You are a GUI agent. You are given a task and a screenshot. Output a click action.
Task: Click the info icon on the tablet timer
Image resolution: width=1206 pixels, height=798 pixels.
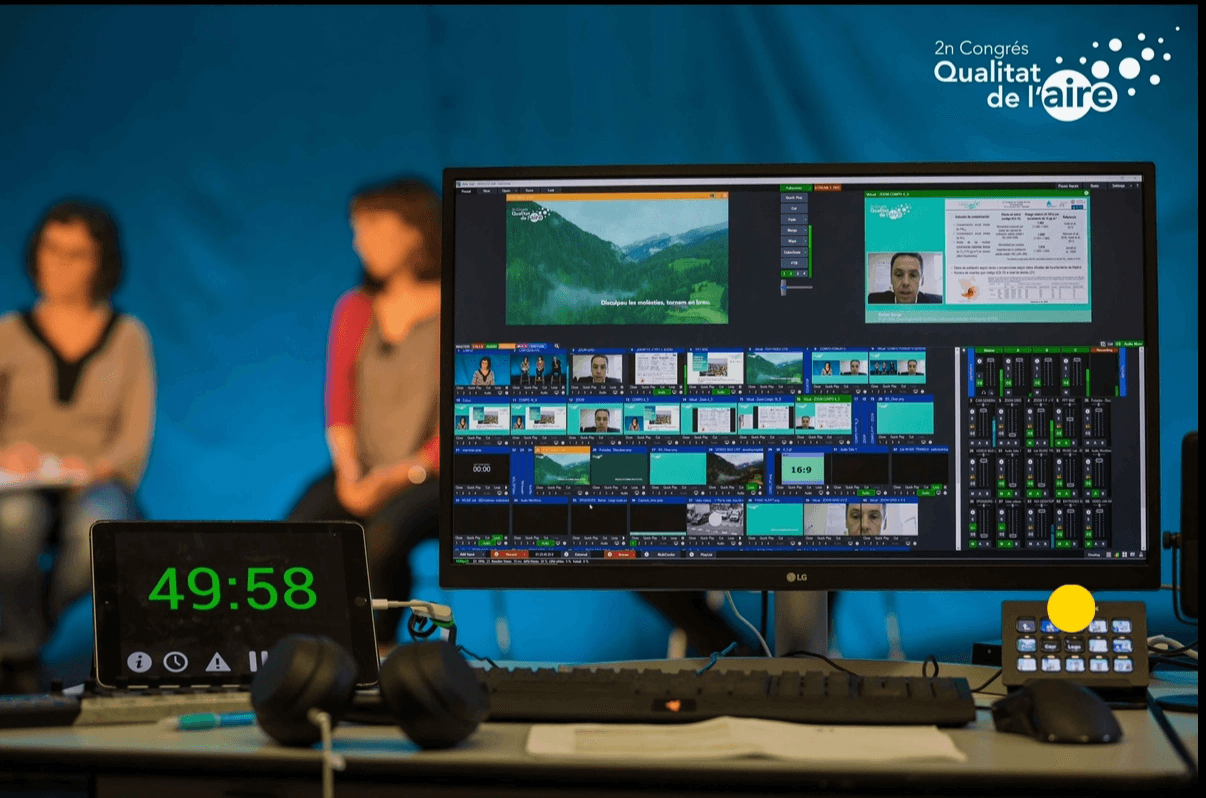(x=139, y=662)
